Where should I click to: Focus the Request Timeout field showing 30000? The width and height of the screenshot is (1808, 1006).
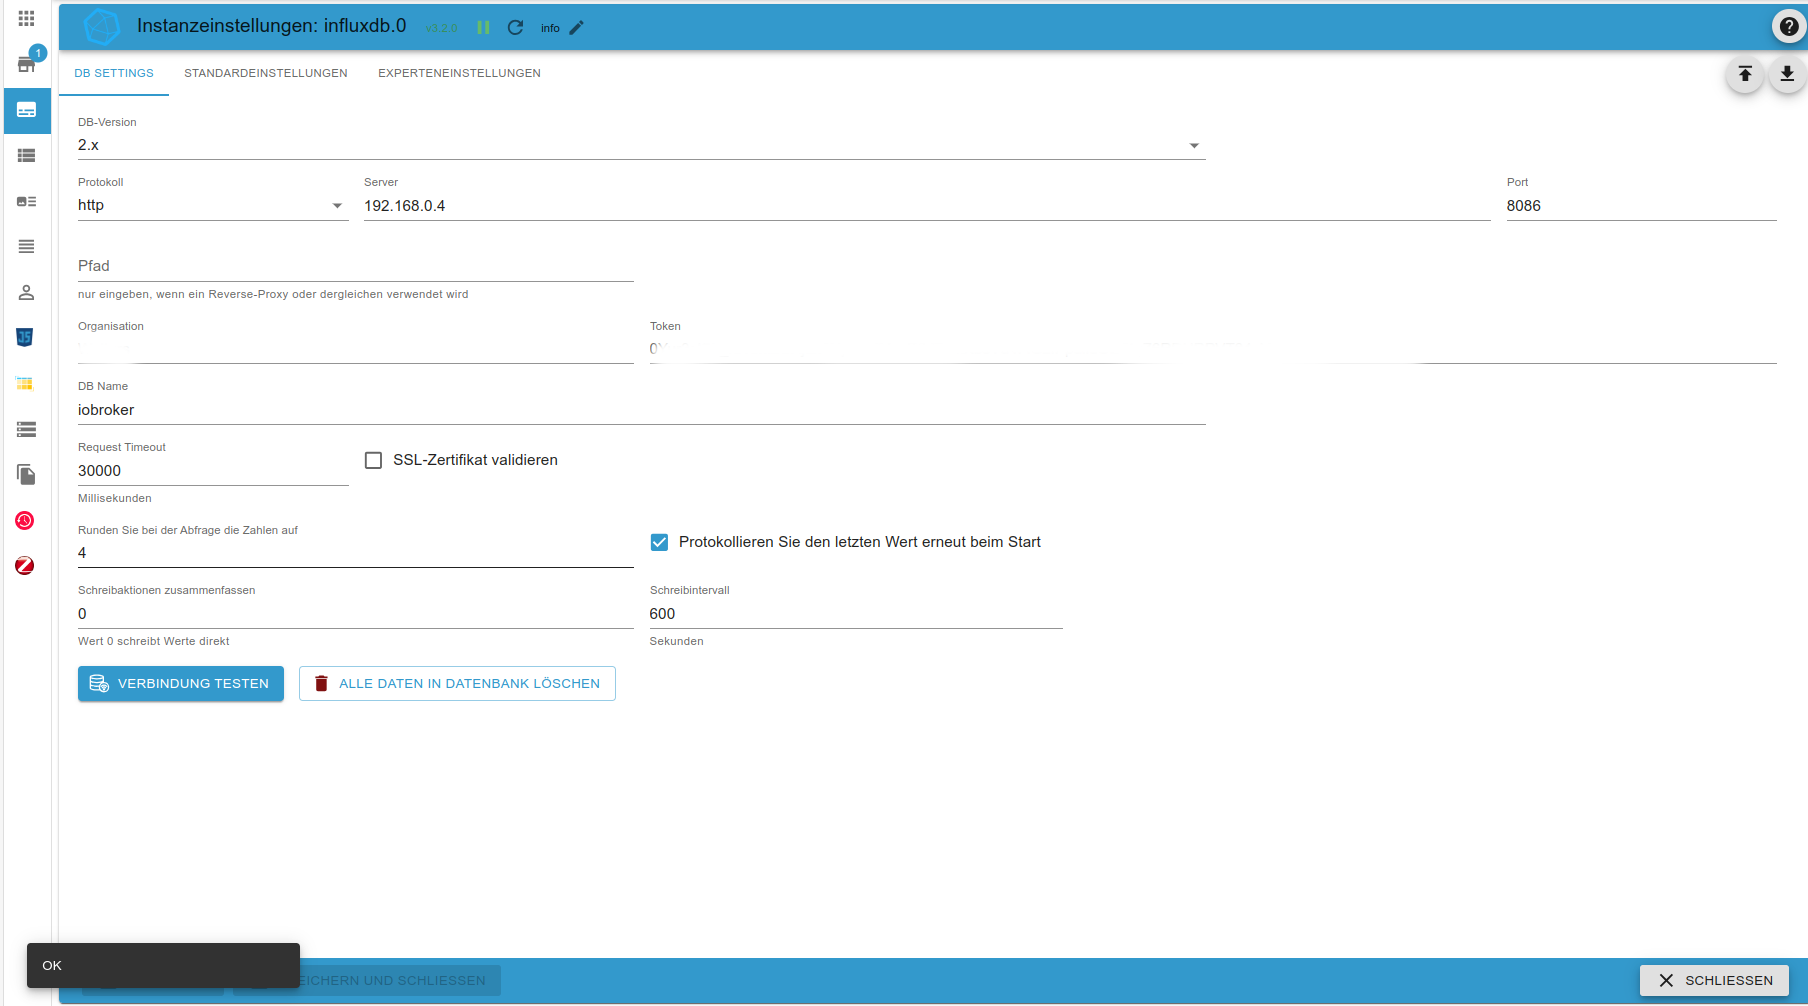tap(213, 471)
